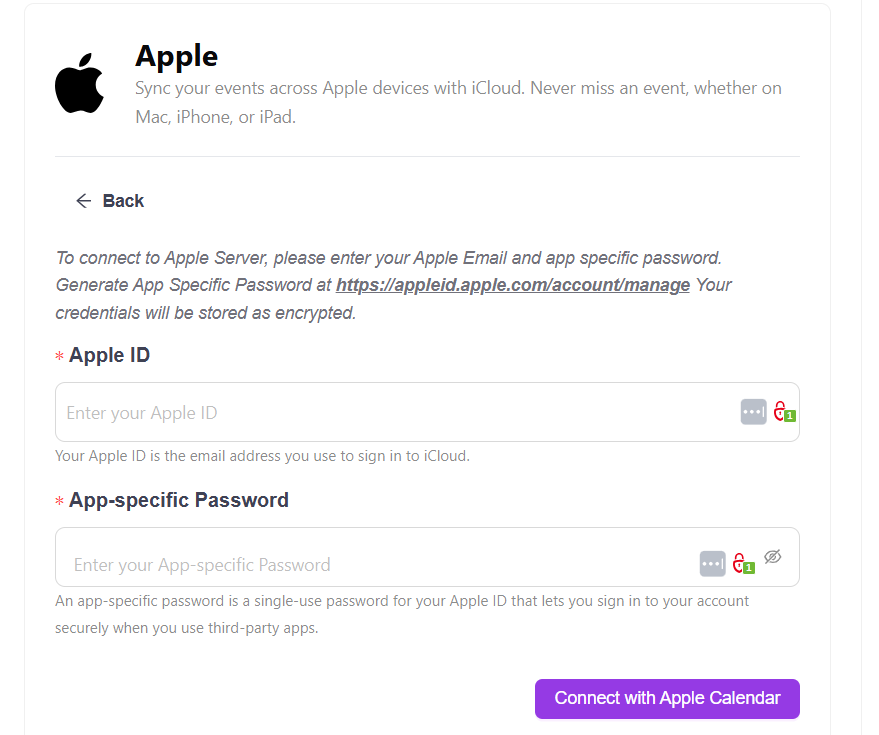Open the gray autofill dots icon in password field
Screen dimensions: 879x735
click(712, 564)
